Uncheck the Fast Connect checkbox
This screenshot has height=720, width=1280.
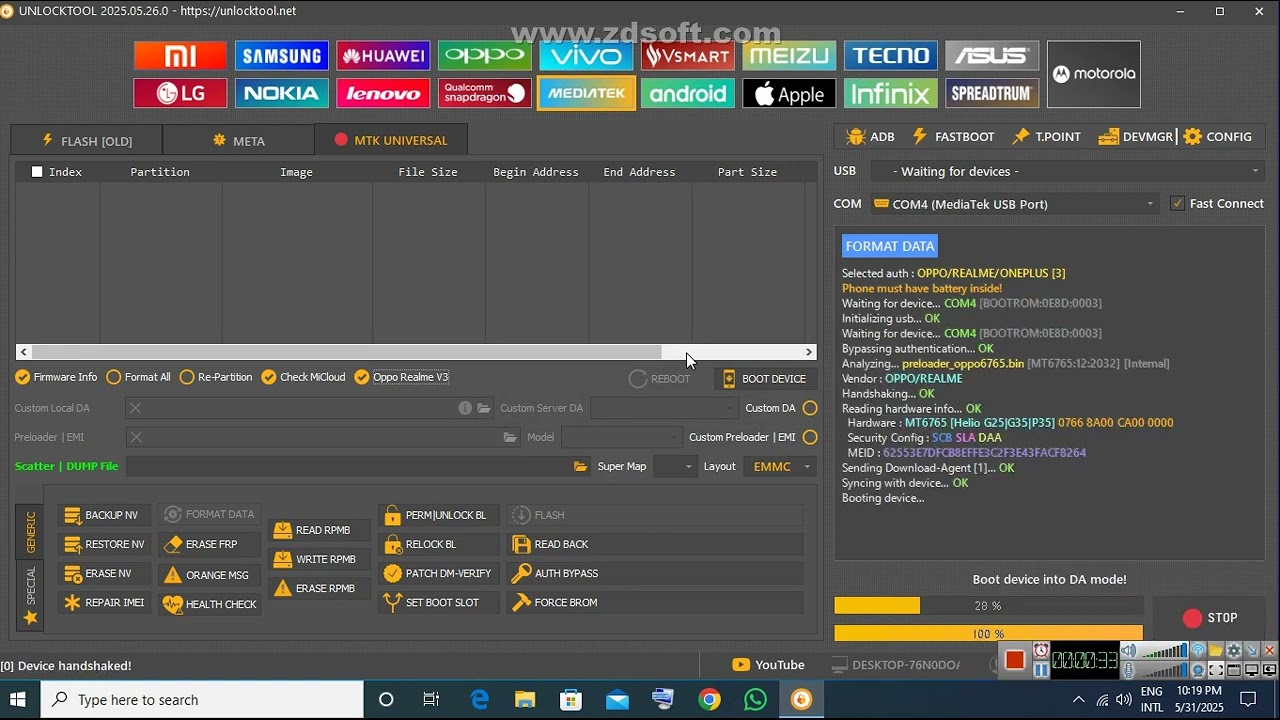click(1177, 203)
